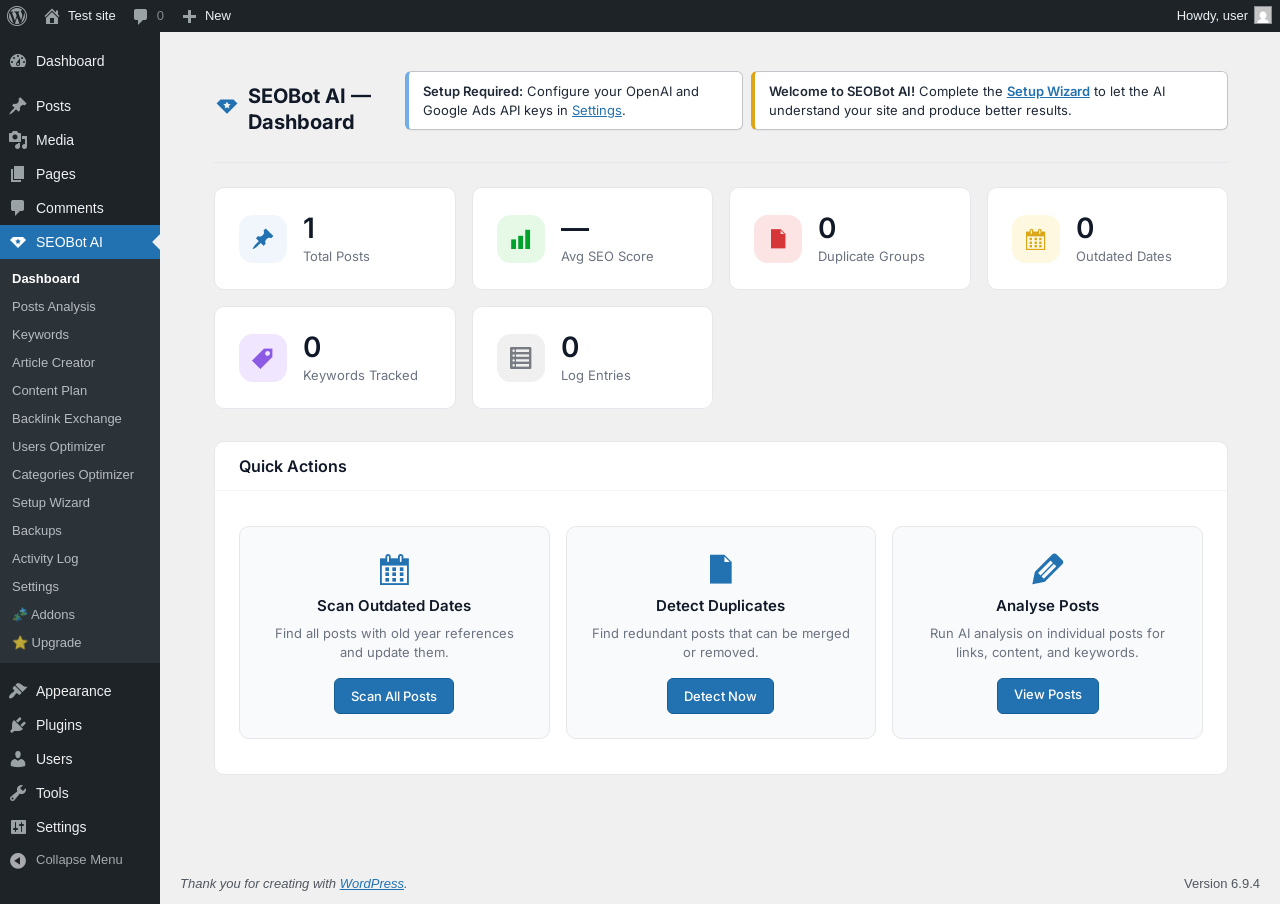The width and height of the screenshot is (1280, 904).
Task: Click the WordPress logo icon
Action: click(17, 16)
